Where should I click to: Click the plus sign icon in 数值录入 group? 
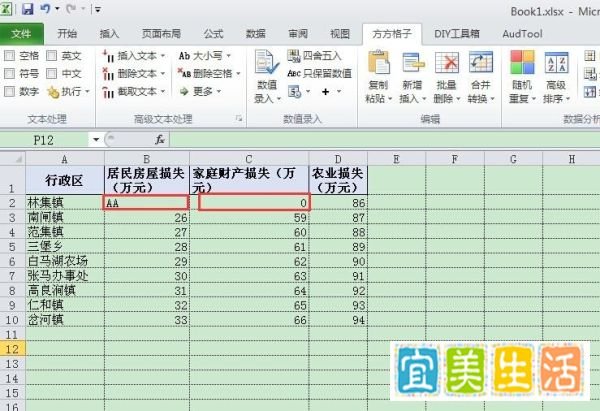point(326,91)
